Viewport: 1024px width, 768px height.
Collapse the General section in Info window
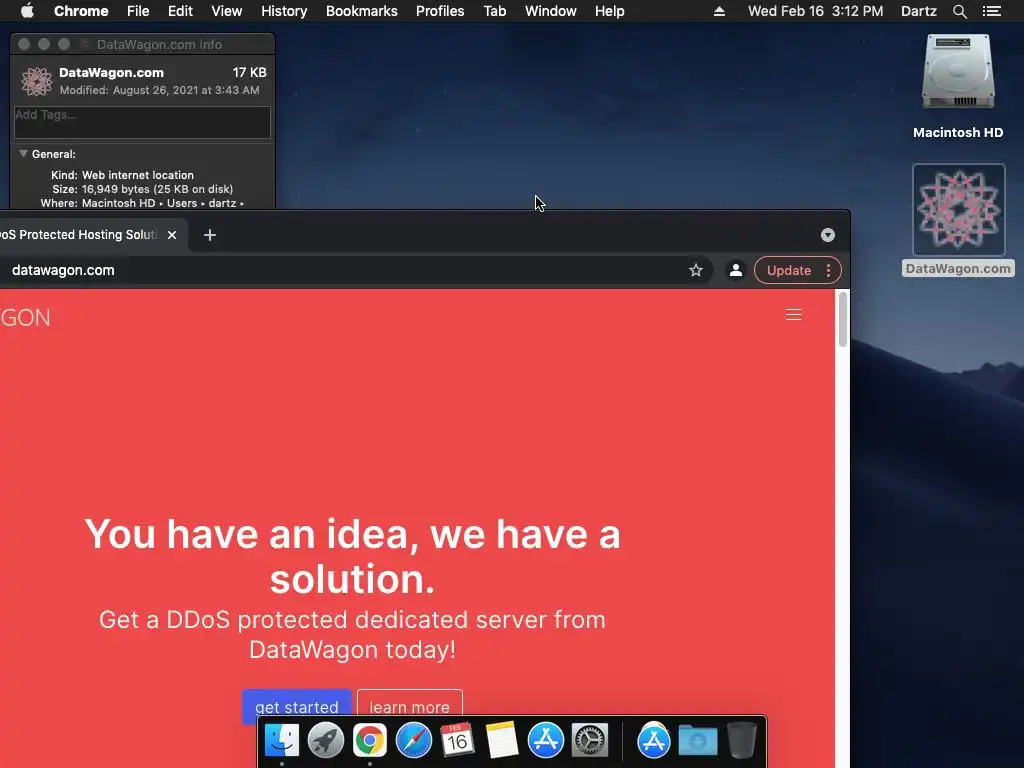pos(23,154)
